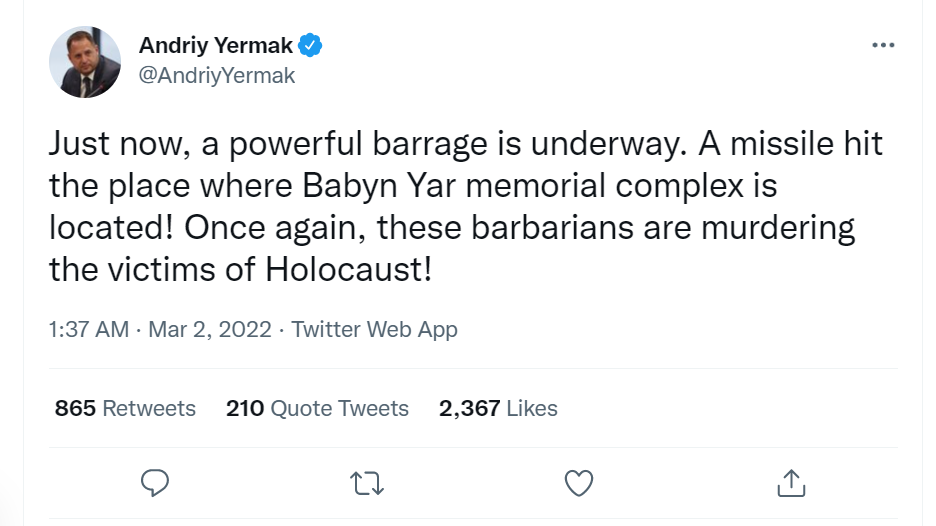Open Andriy Yermak's profile picture

85,62
